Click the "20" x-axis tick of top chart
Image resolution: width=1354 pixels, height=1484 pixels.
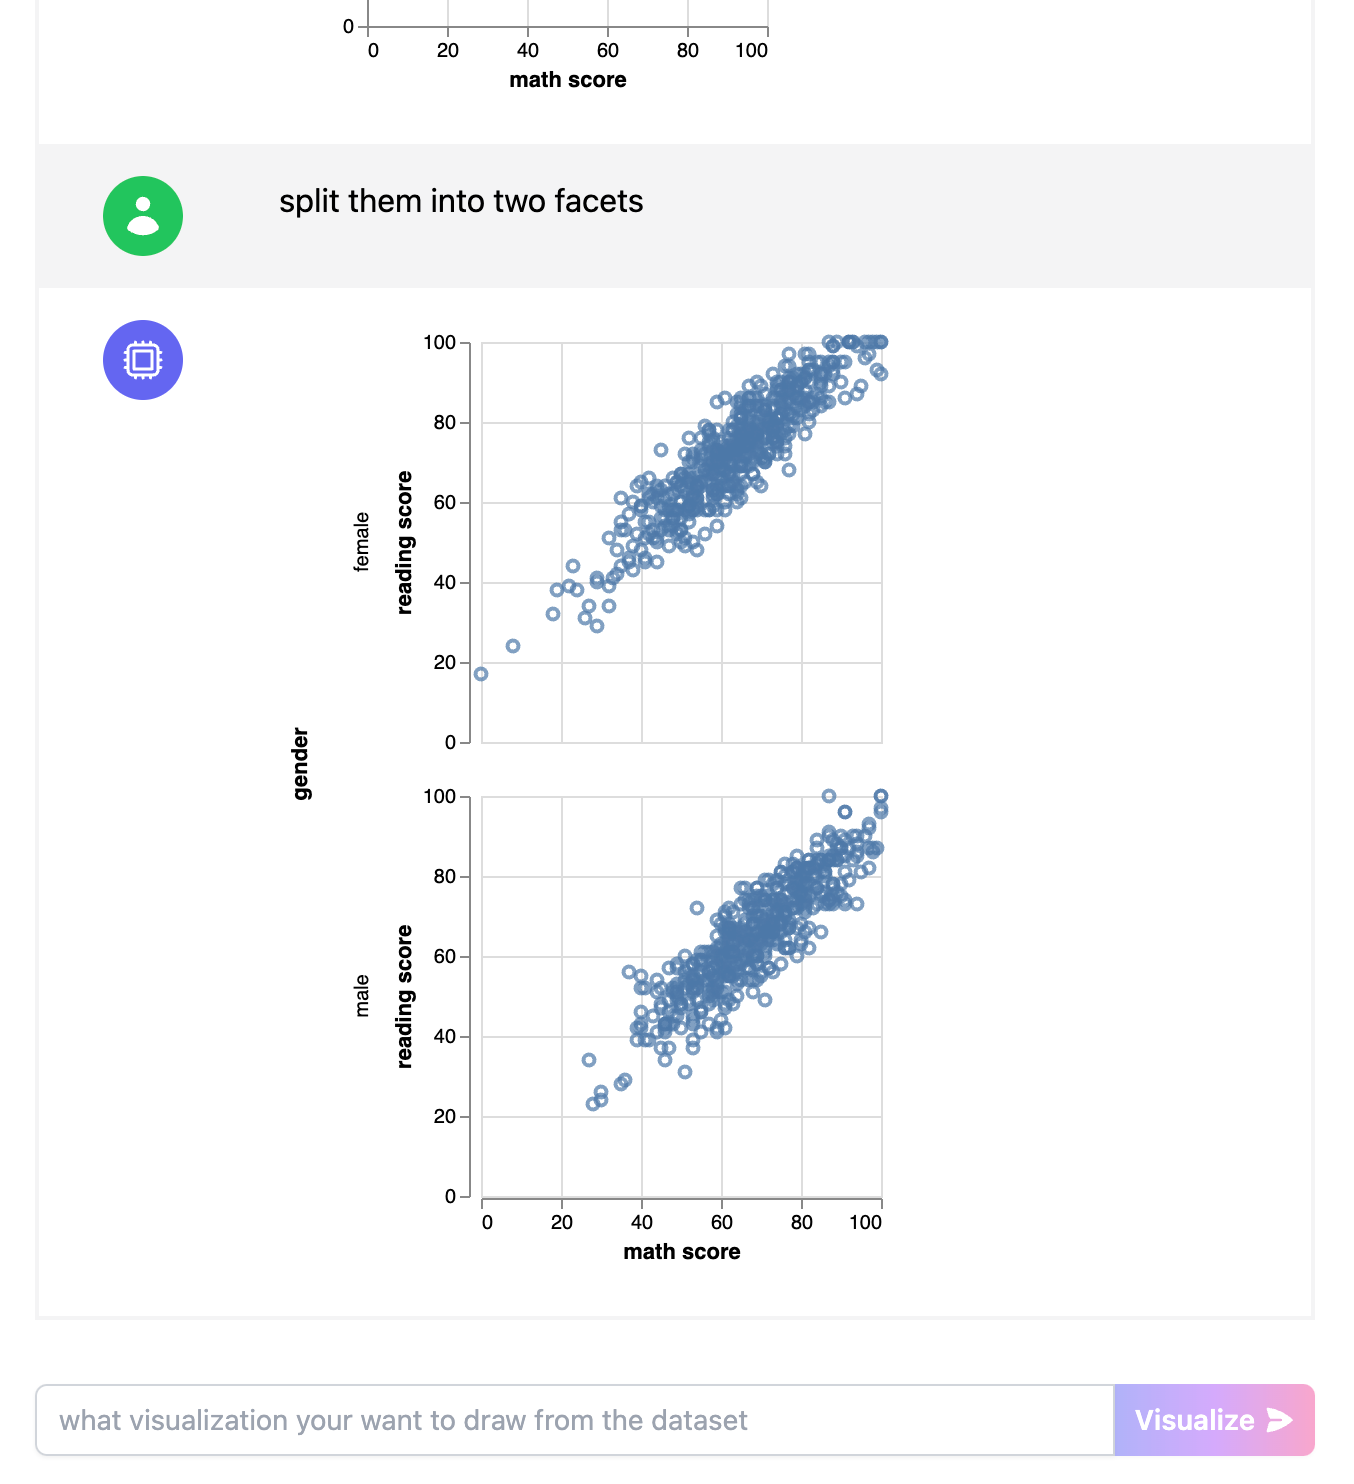pos(447,50)
